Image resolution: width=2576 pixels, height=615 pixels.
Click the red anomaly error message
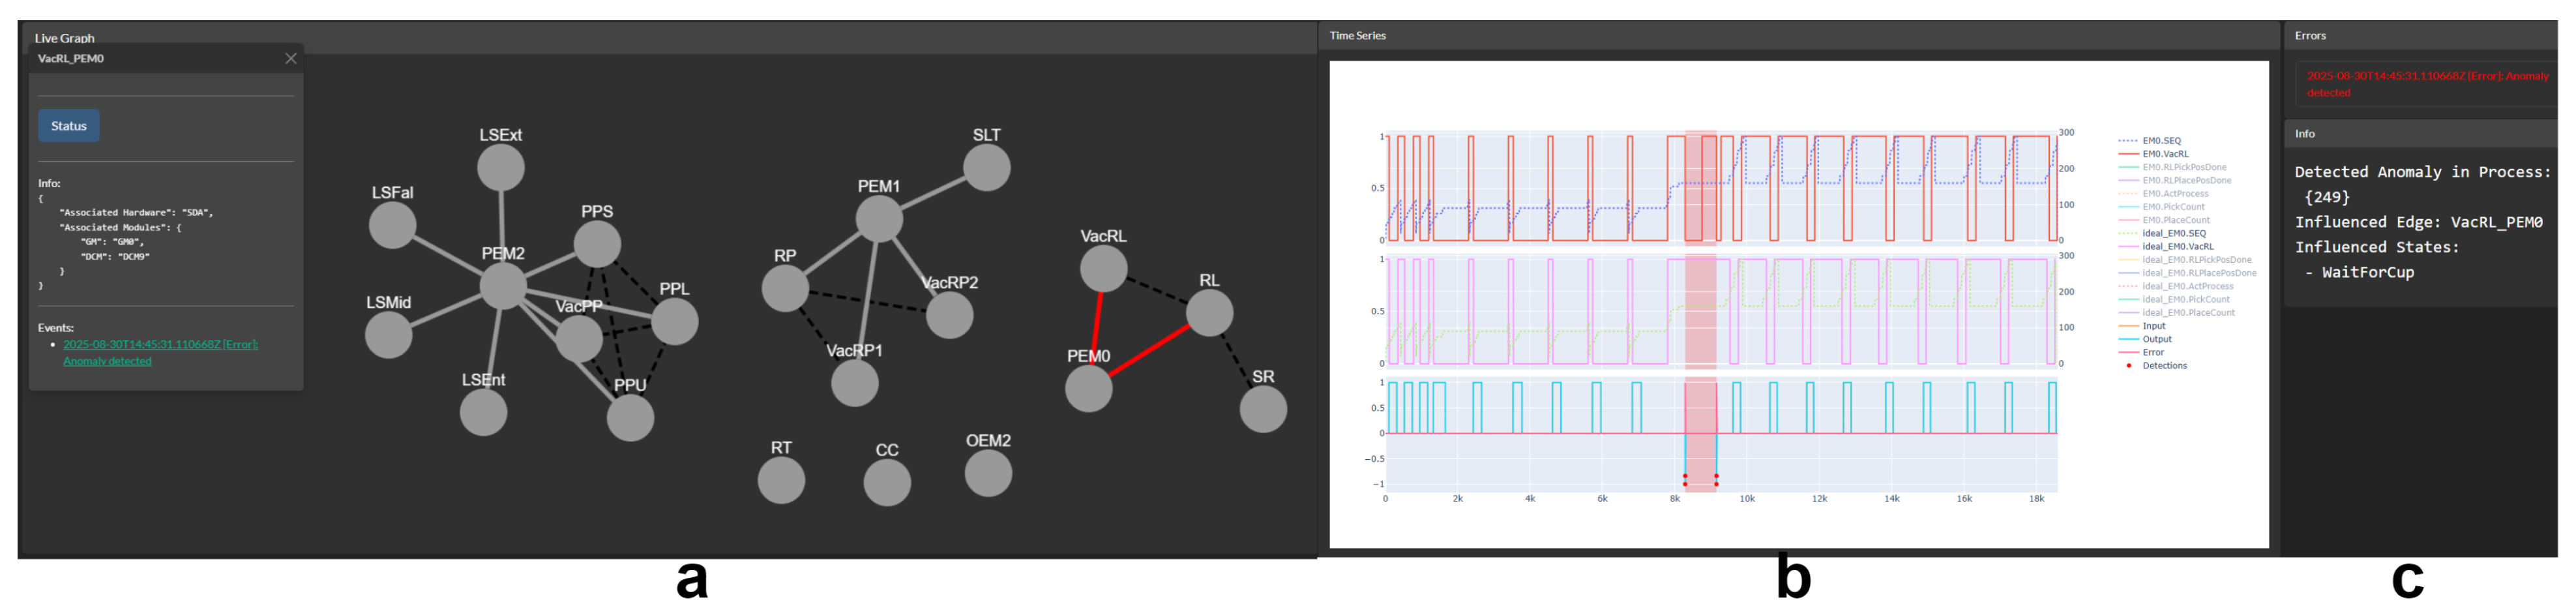click(2426, 84)
